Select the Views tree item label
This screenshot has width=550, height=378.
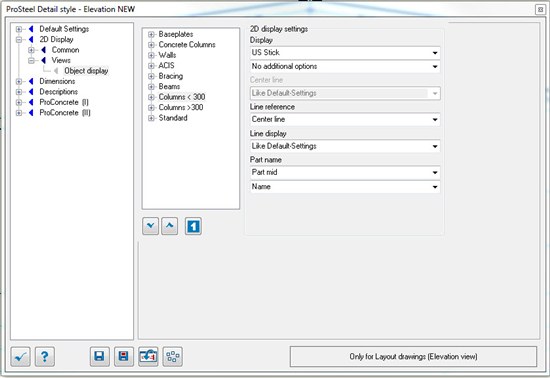click(61, 60)
